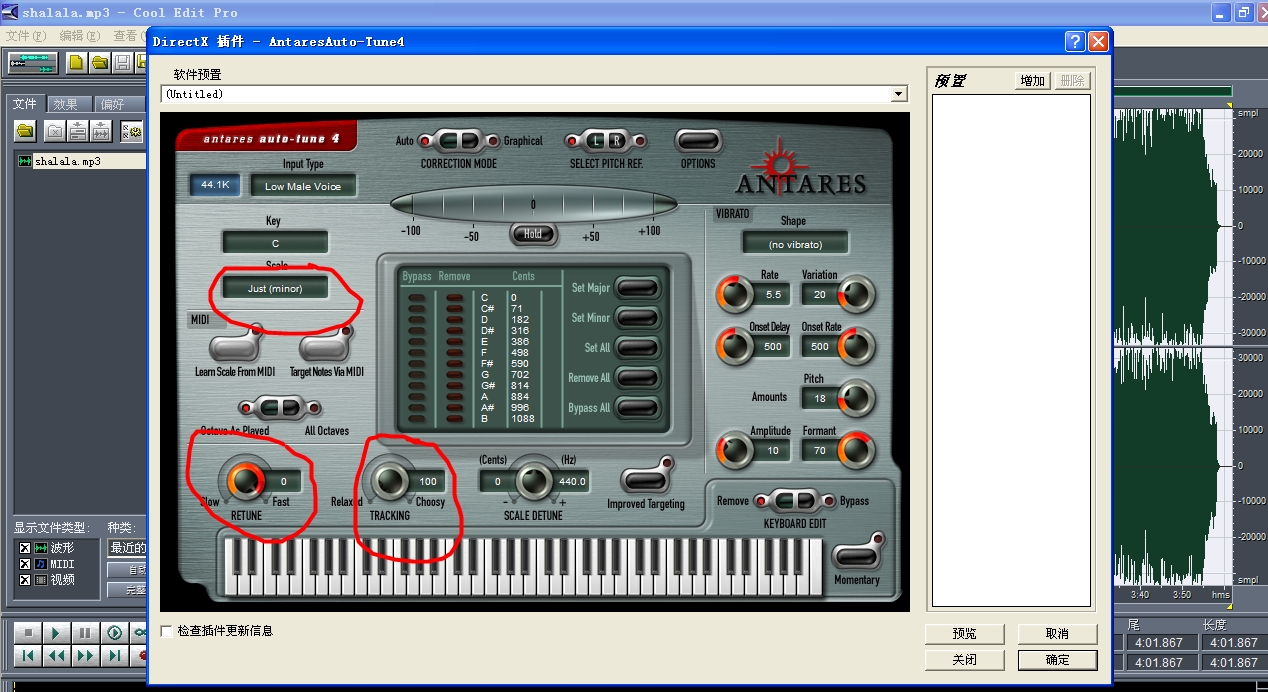Toggle Improved Targeting switch
The image size is (1268, 692).
pos(646,480)
